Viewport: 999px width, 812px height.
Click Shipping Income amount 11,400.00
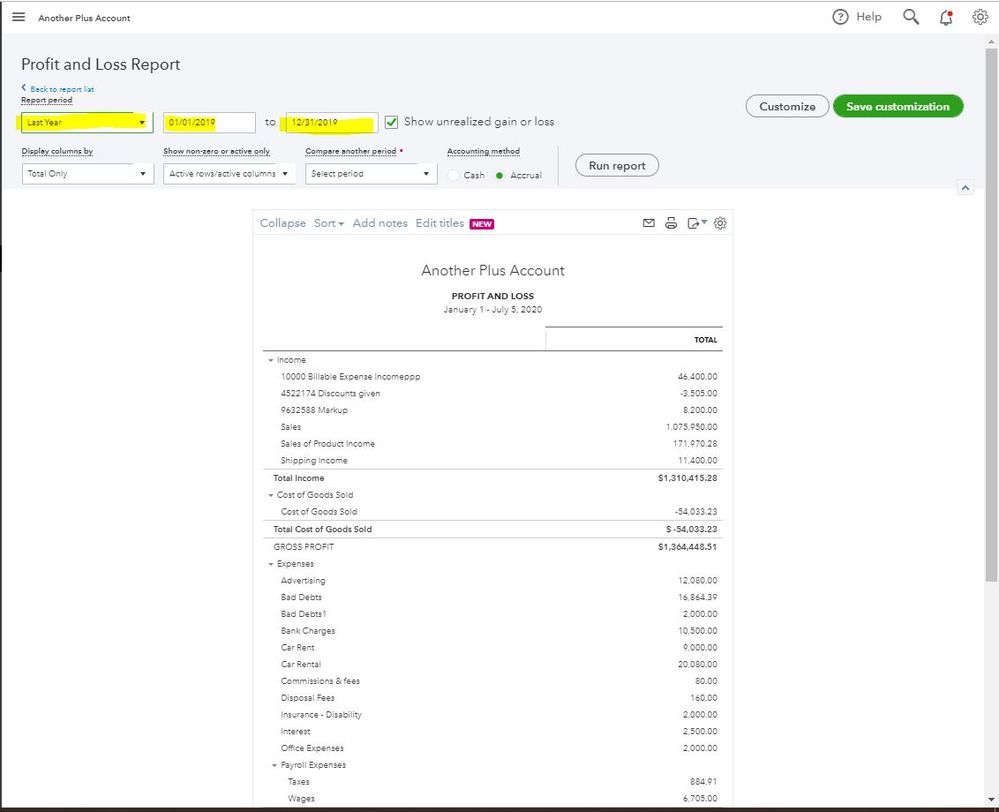[698, 460]
